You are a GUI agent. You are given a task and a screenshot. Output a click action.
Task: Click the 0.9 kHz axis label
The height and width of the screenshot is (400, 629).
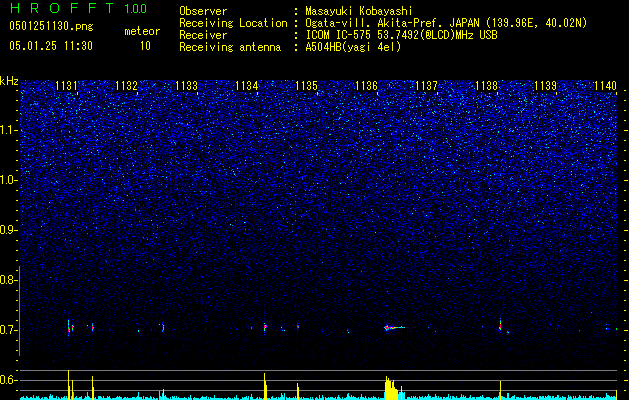[x=8, y=230]
